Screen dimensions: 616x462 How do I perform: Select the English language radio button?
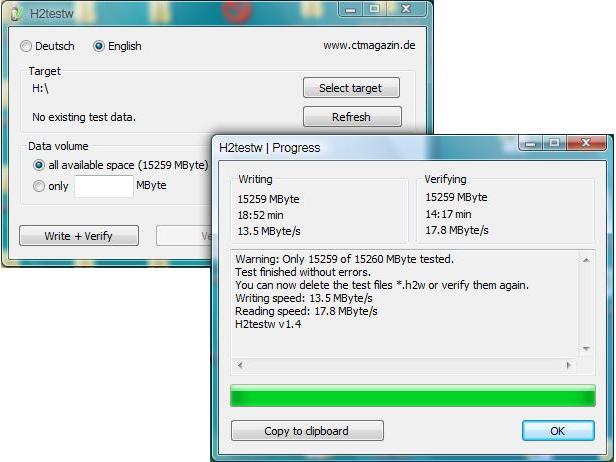pos(99,46)
